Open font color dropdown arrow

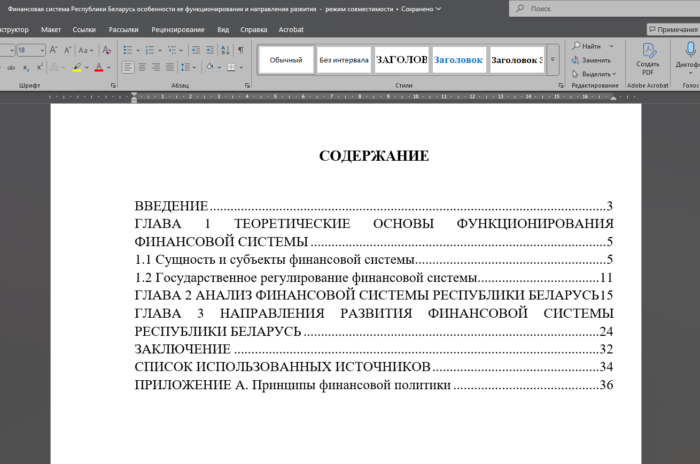(x=108, y=68)
